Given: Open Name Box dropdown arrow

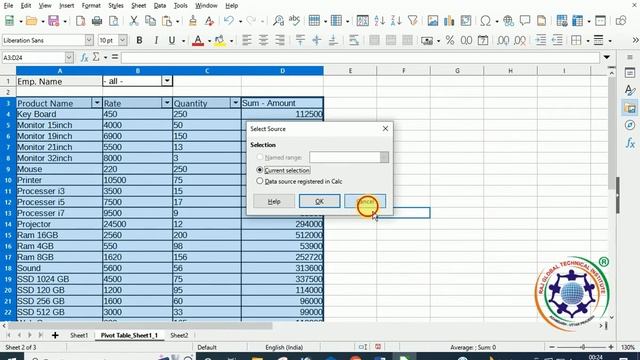Looking at the screenshot, I should click(69, 58).
